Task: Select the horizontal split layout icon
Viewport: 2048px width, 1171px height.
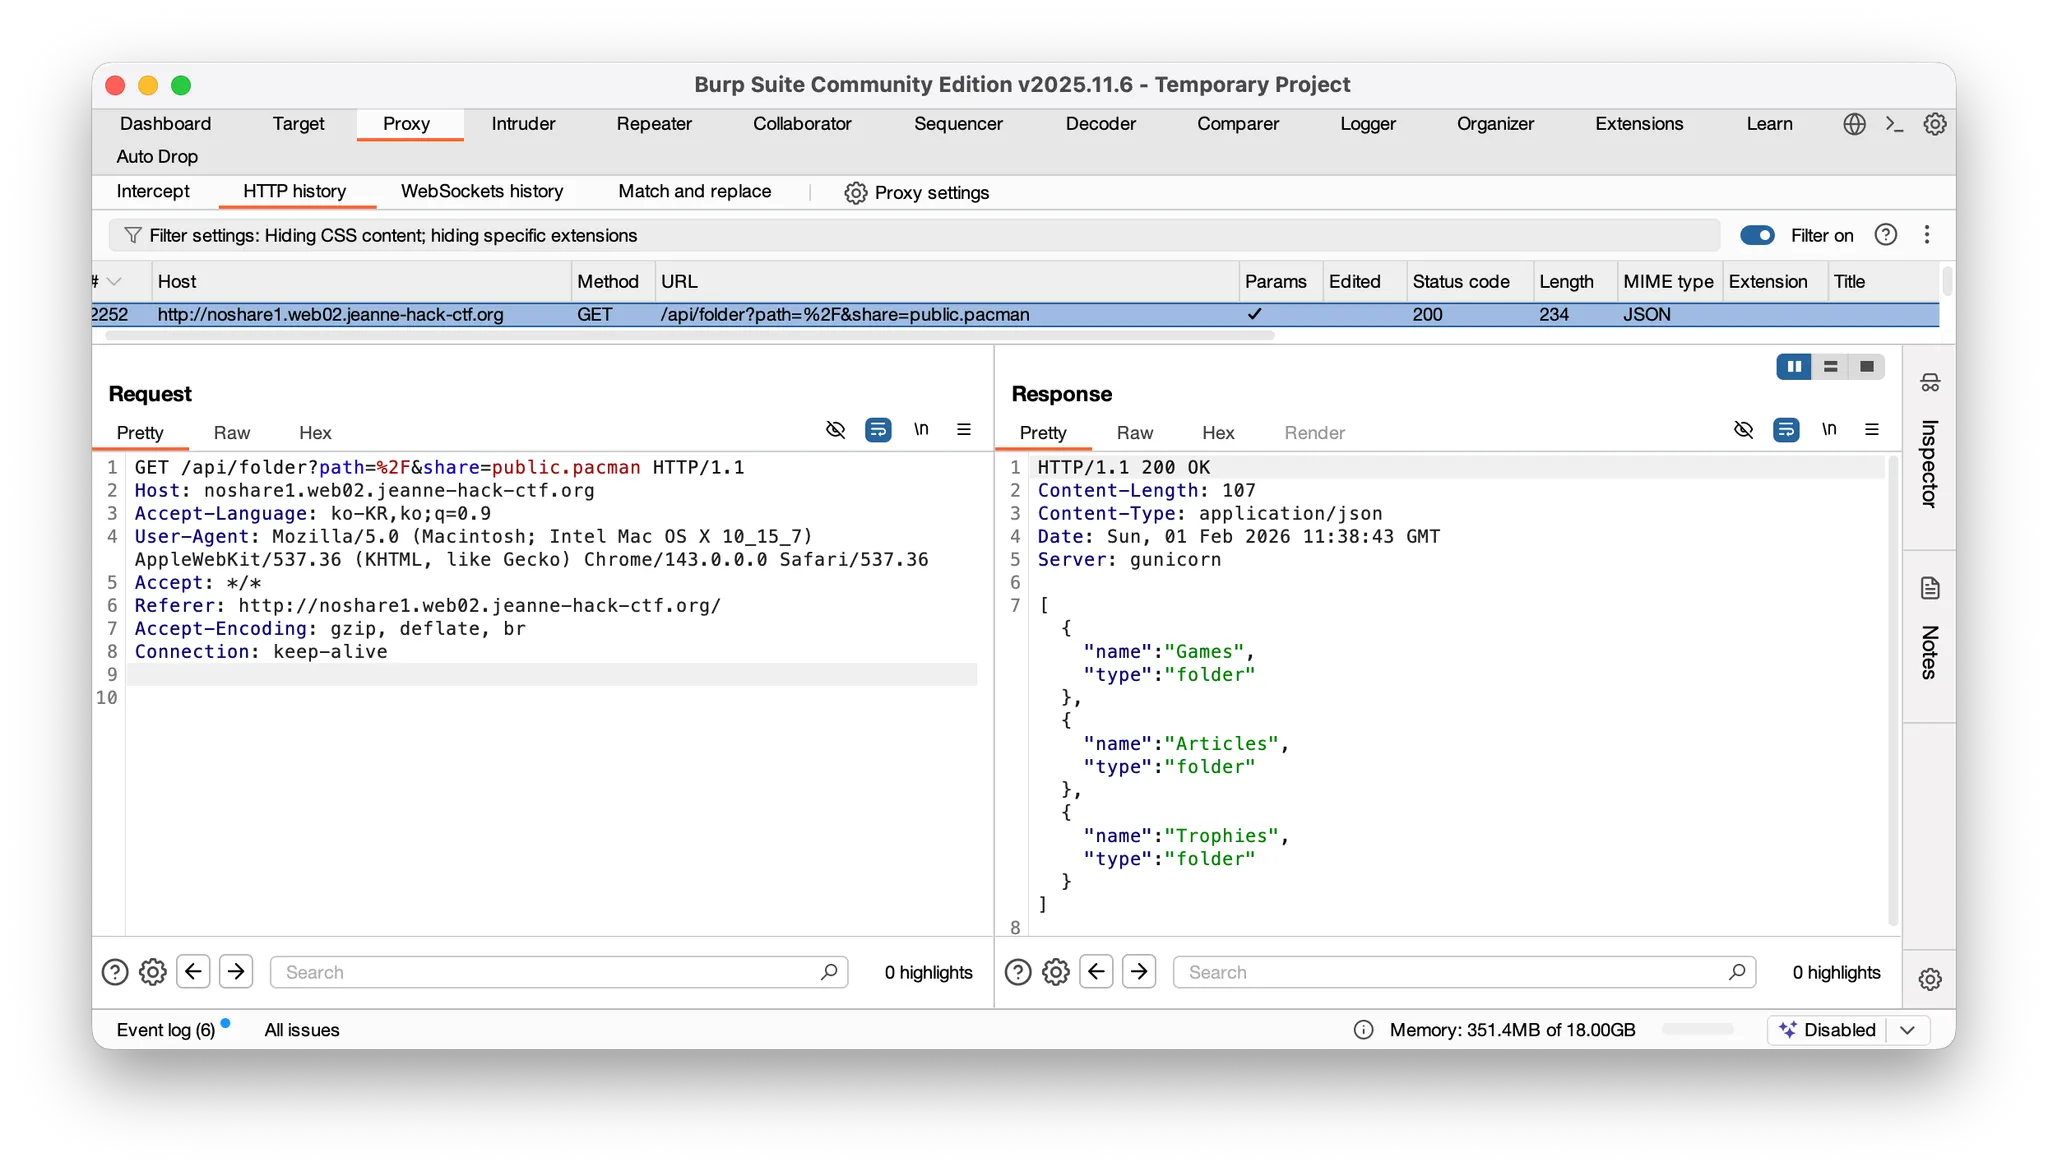Action: [1830, 367]
